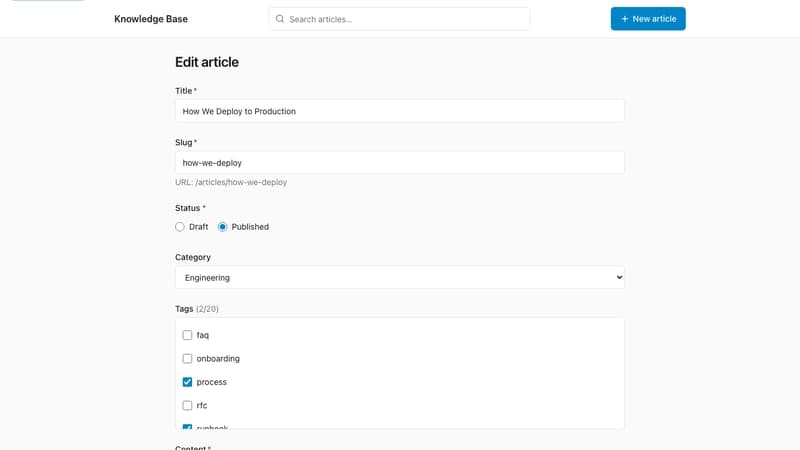Check the onboarding tag
Image resolution: width=800 pixels, height=450 pixels.
(187, 359)
